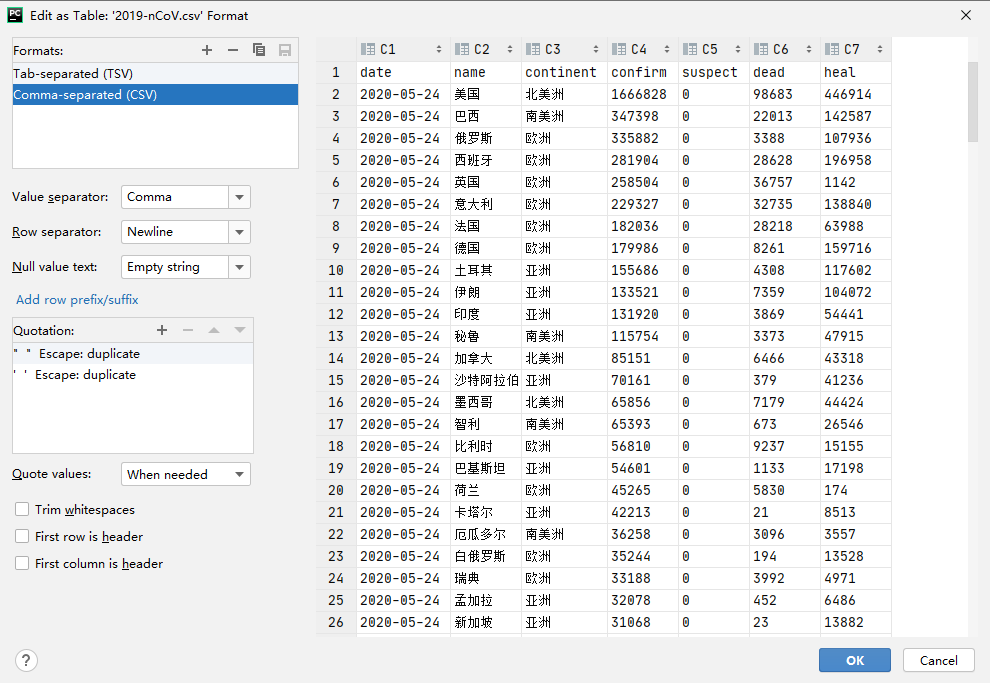Click the 'continent' header cell
The height and width of the screenshot is (683, 990).
pos(564,72)
